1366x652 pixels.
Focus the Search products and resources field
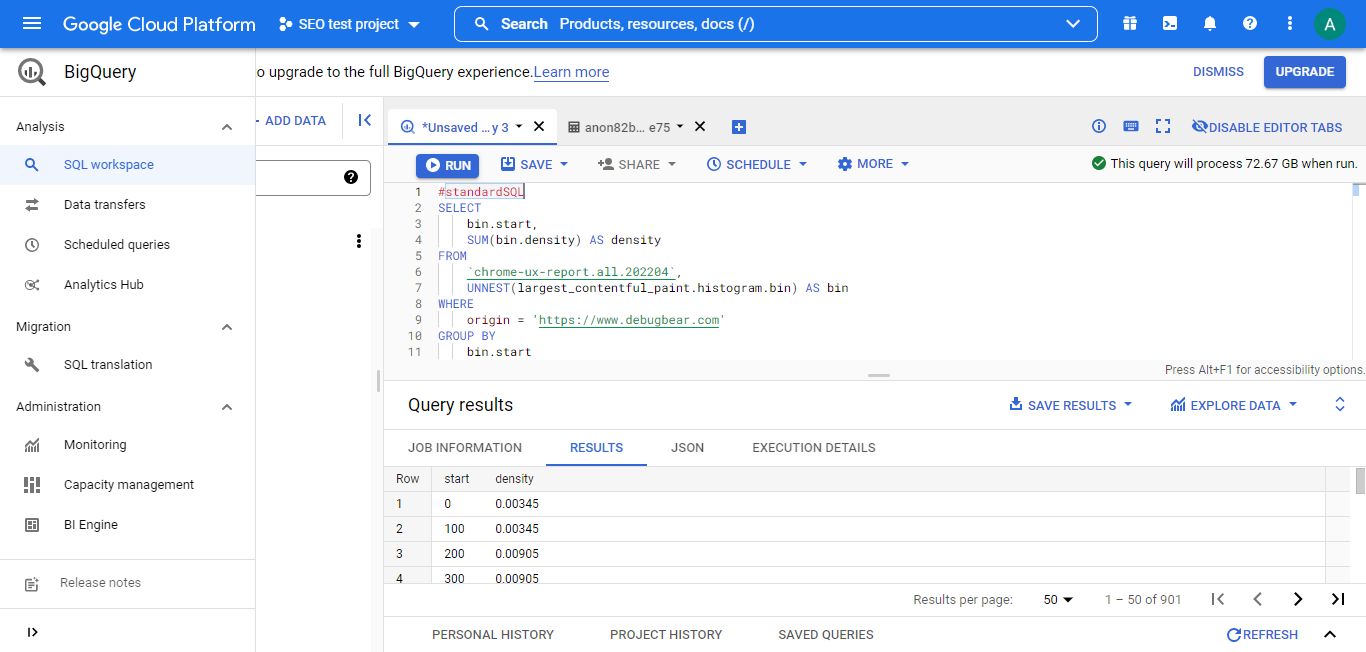(776, 24)
